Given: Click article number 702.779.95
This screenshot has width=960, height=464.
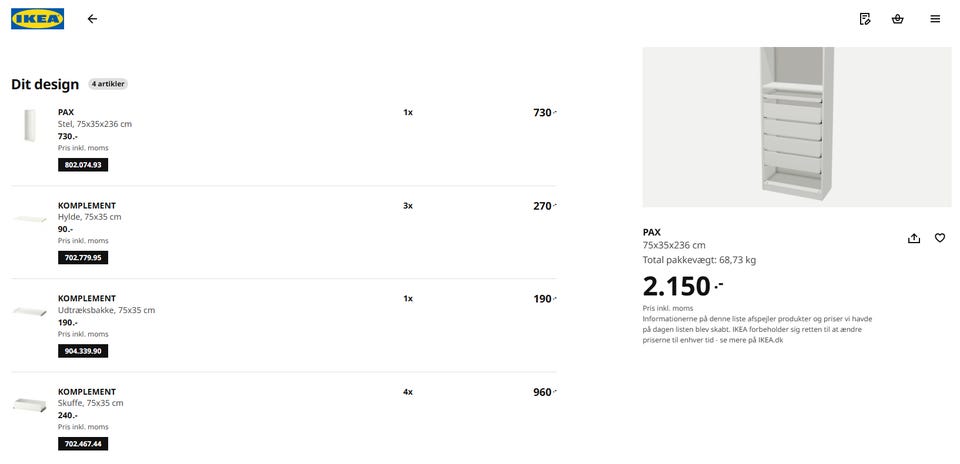Looking at the screenshot, I should pos(83,258).
